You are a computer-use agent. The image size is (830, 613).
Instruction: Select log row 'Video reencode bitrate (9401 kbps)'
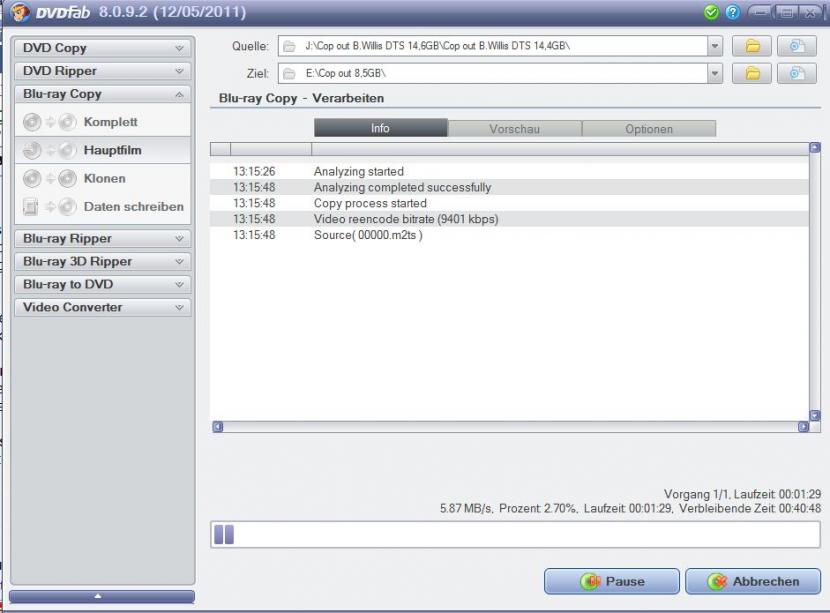[509, 219]
